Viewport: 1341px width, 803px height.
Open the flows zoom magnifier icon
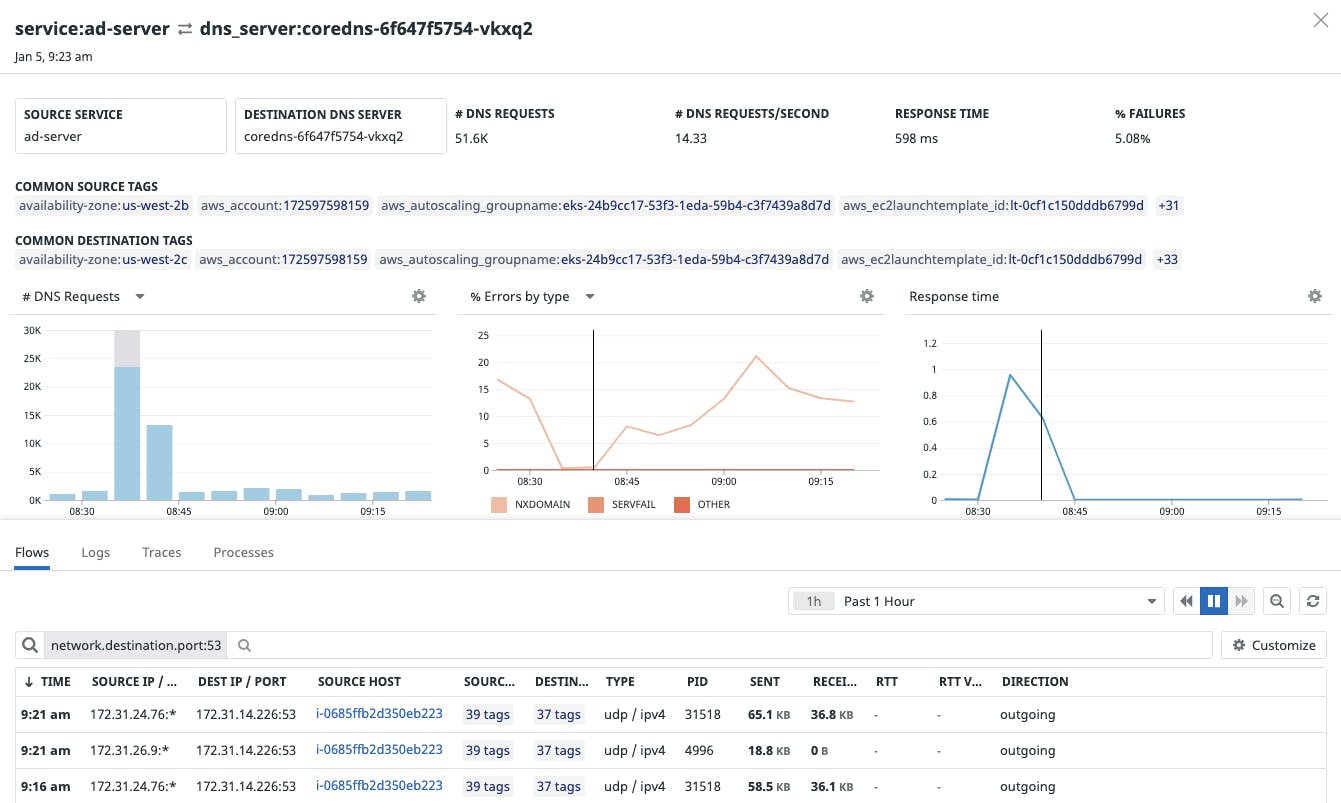pyautogui.click(x=1277, y=601)
